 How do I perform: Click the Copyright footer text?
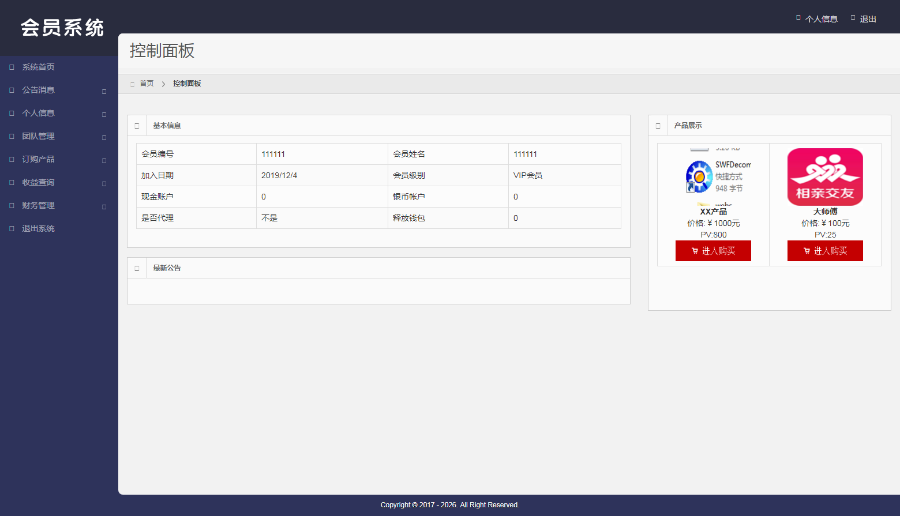[x=449, y=505]
